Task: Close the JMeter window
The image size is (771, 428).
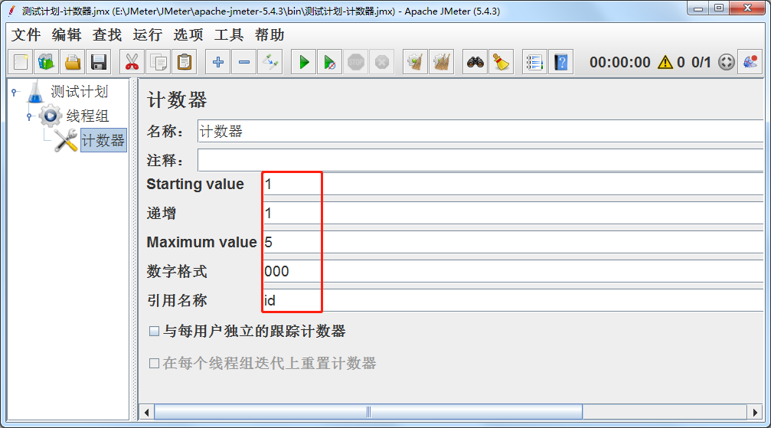Action: tap(747, 8)
